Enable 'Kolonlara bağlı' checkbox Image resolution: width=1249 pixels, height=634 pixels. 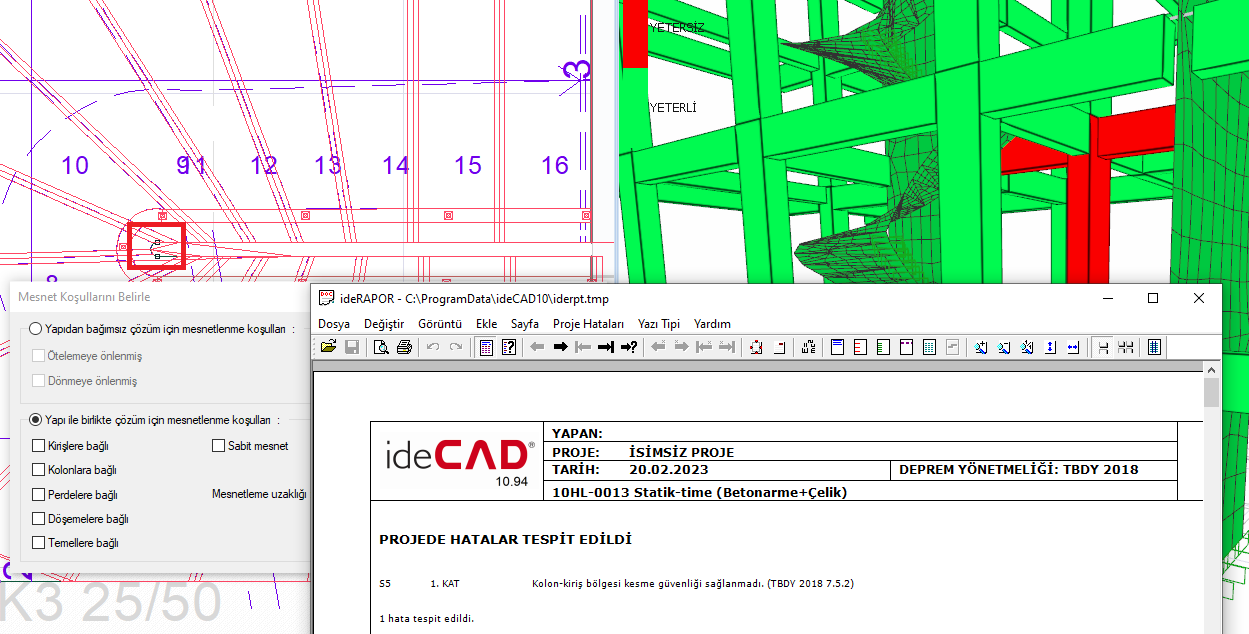tap(39, 470)
